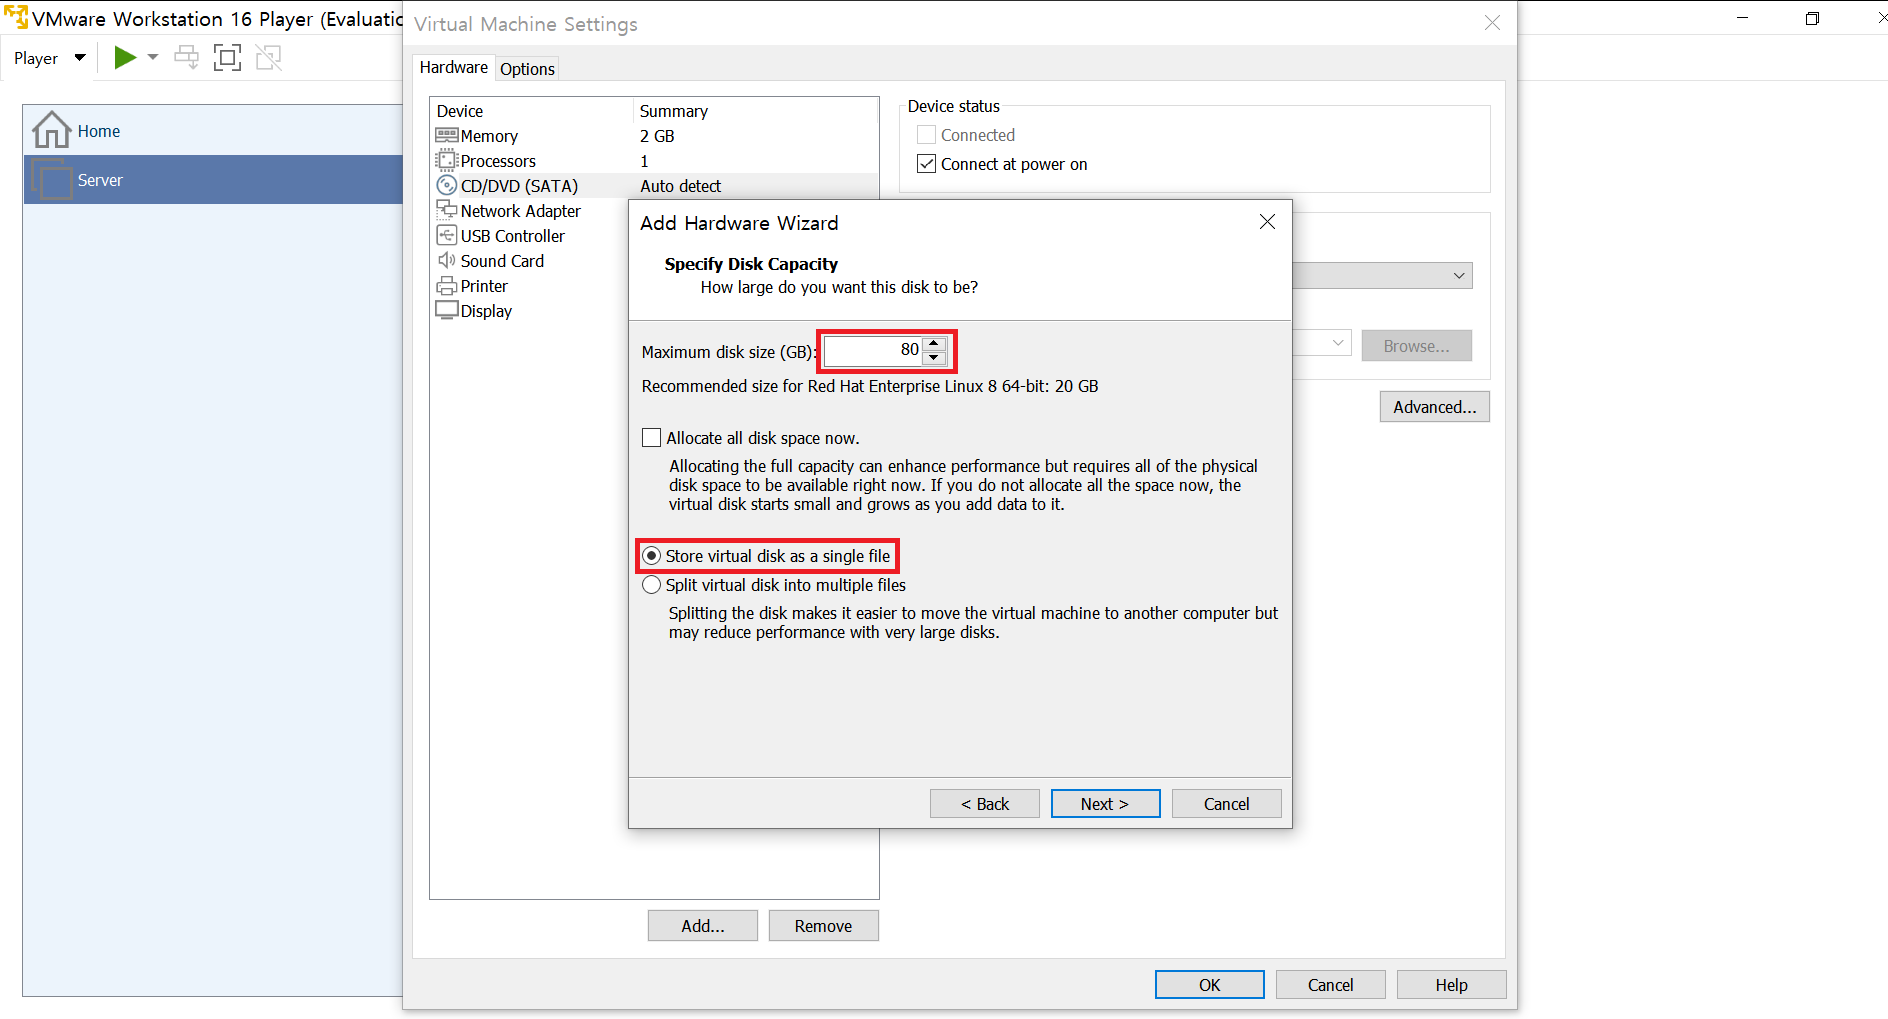Toggle the Connected checkbox
The height and width of the screenshot is (1019, 1888).
[x=927, y=135]
